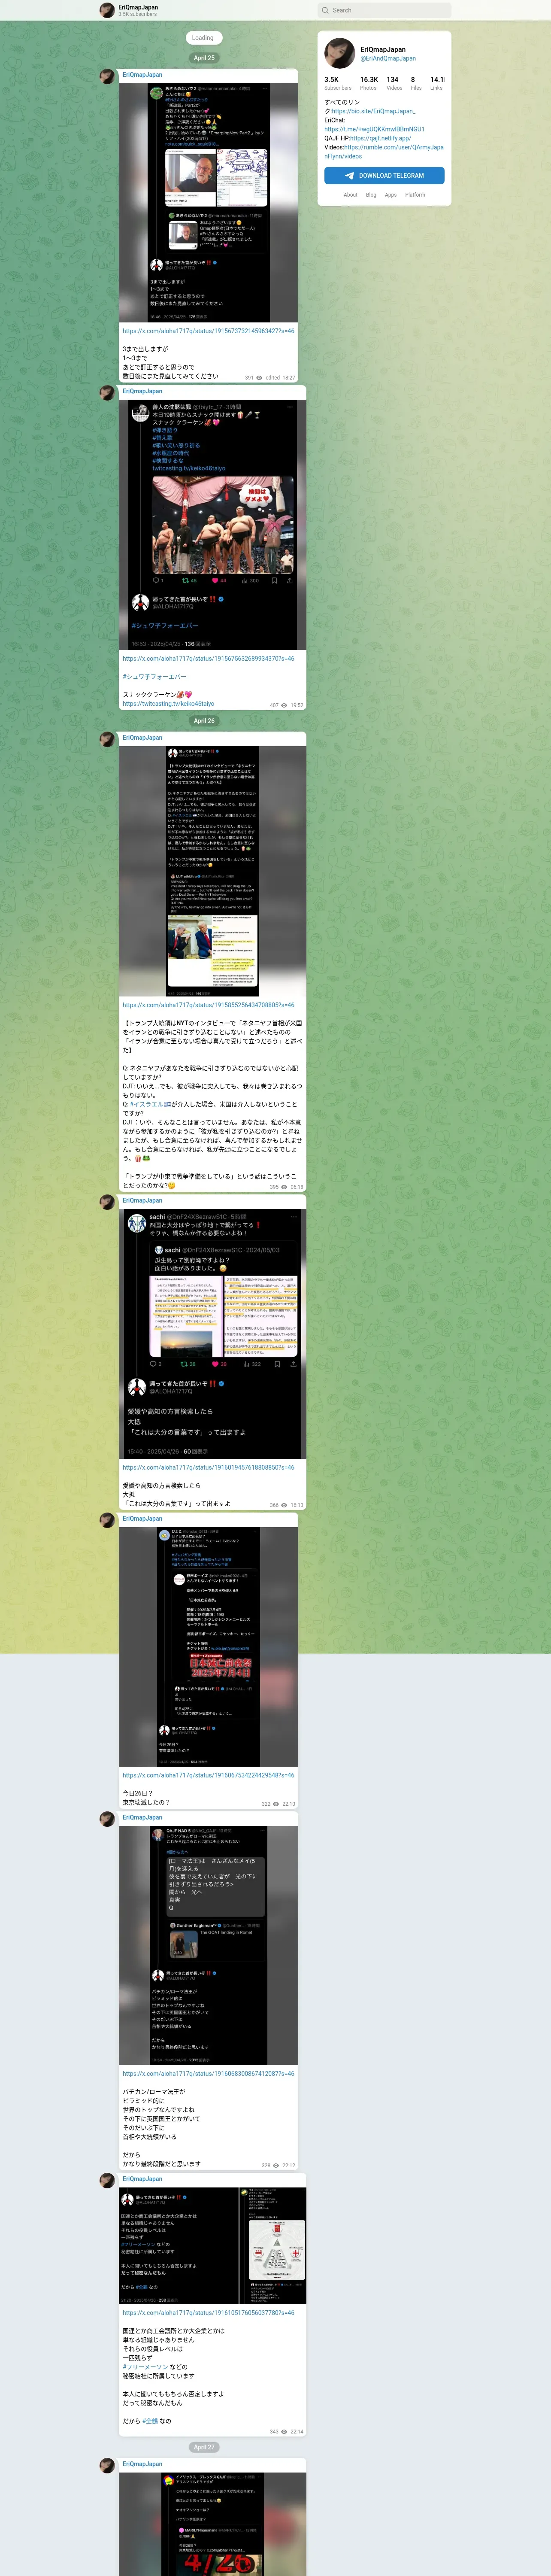Open x.com link ending 1916068300867412087
Viewport: 551px width, 2576px height.
pos(208,2074)
